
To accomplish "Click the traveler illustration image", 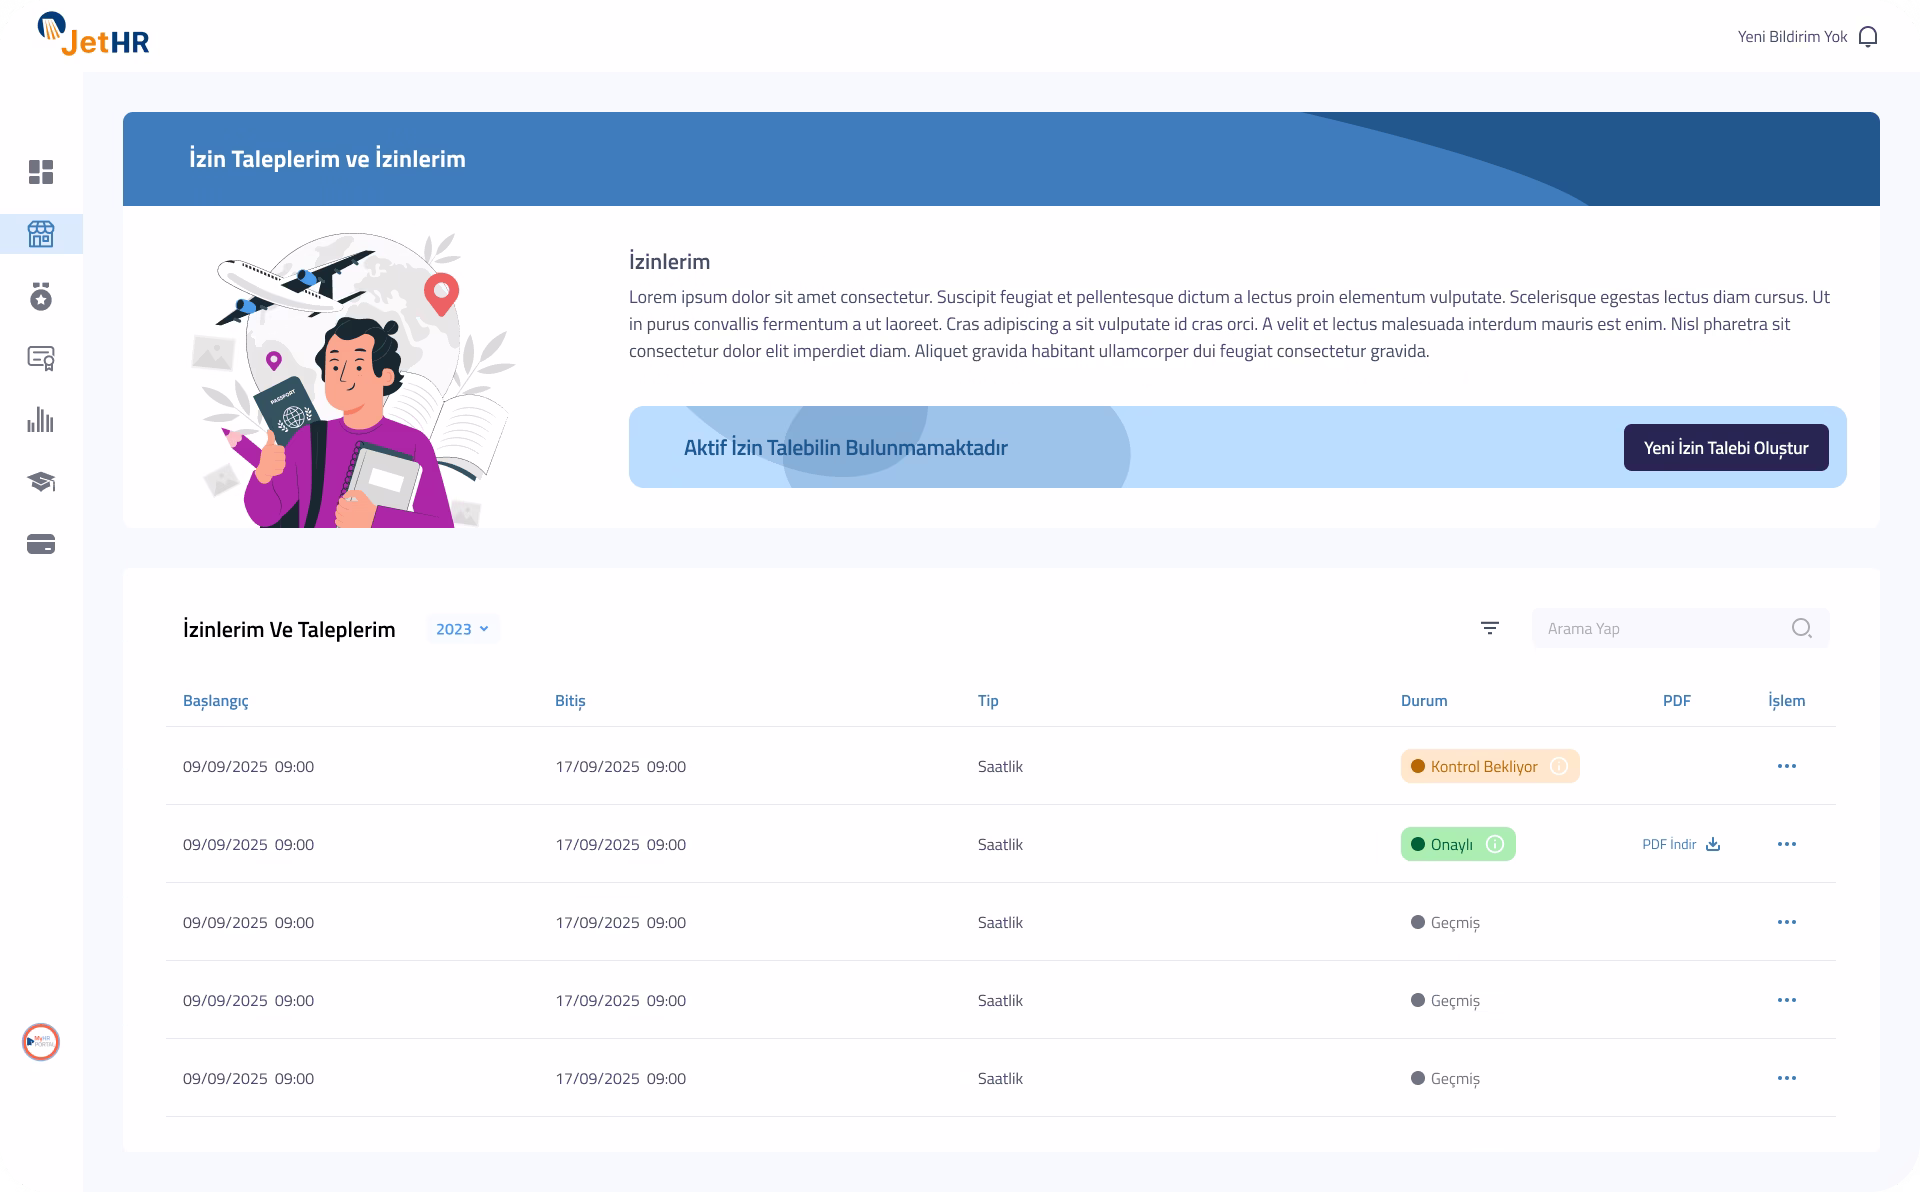I will (x=352, y=380).
